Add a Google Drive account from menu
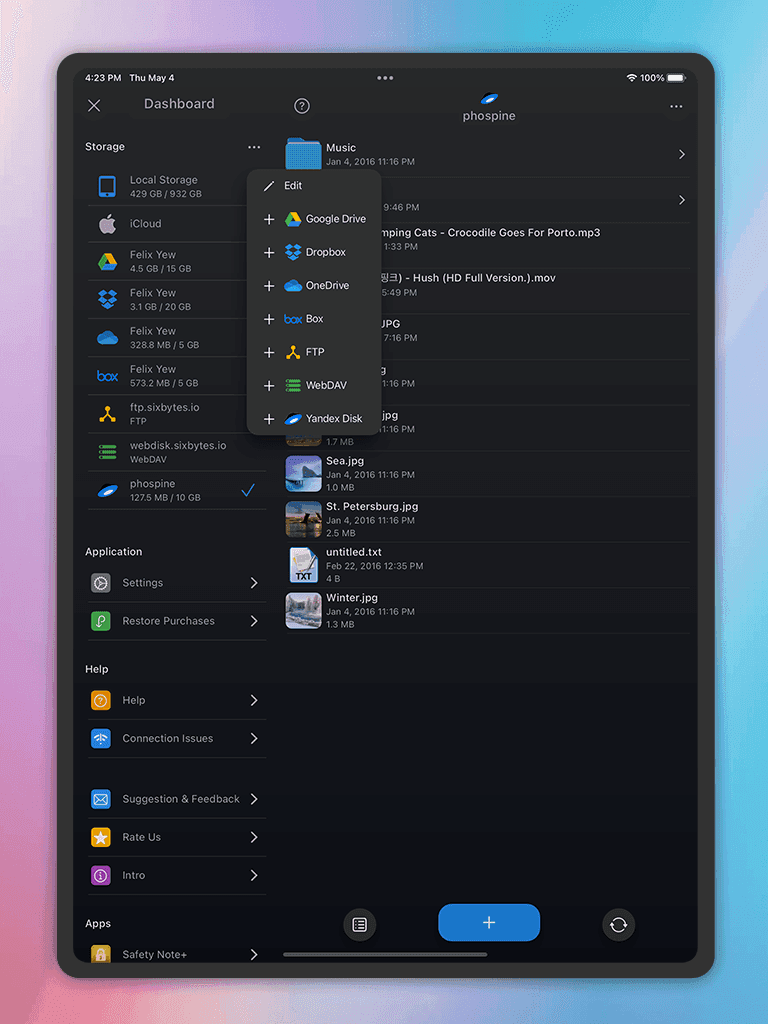This screenshot has width=768, height=1024. pyautogui.click(x=314, y=219)
